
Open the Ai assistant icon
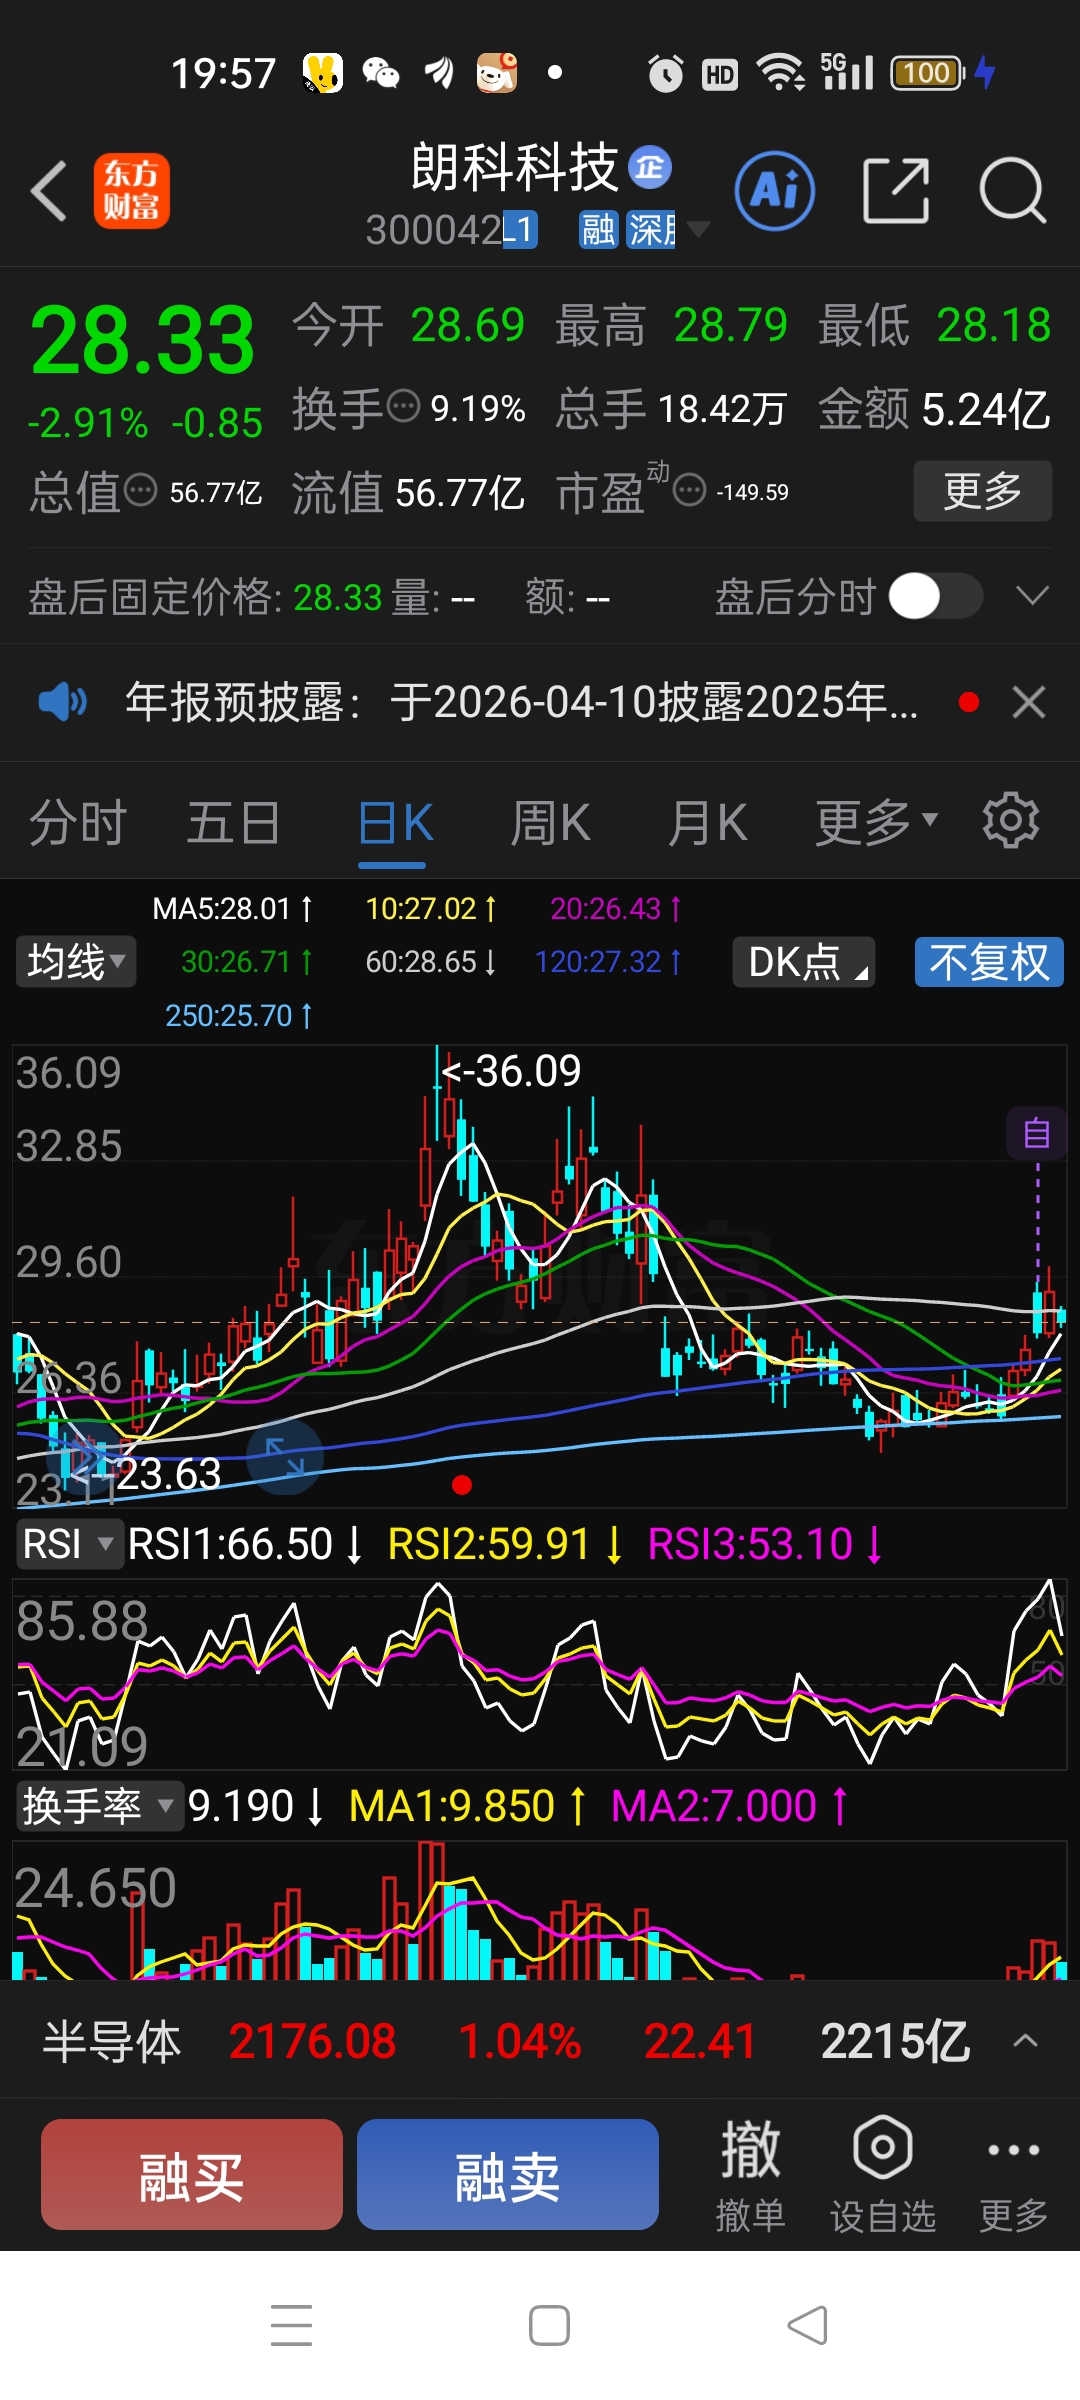pos(775,191)
